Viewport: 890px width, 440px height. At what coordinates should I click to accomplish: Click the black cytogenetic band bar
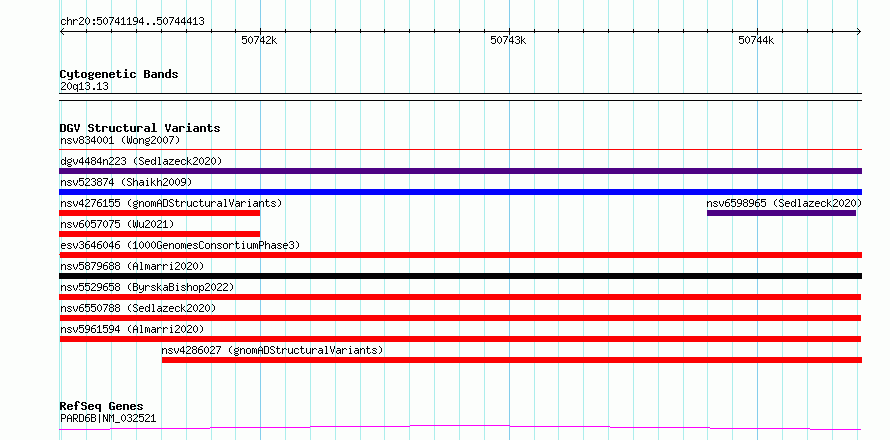(460, 97)
